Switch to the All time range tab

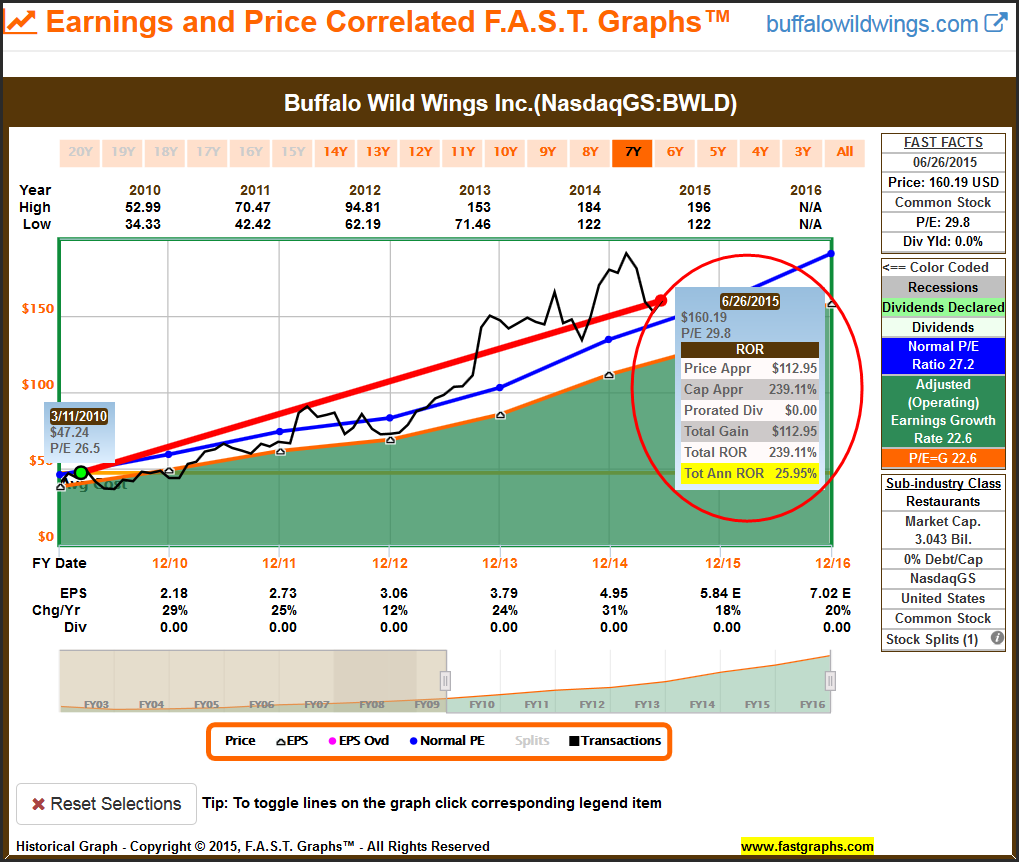click(x=845, y=152)
